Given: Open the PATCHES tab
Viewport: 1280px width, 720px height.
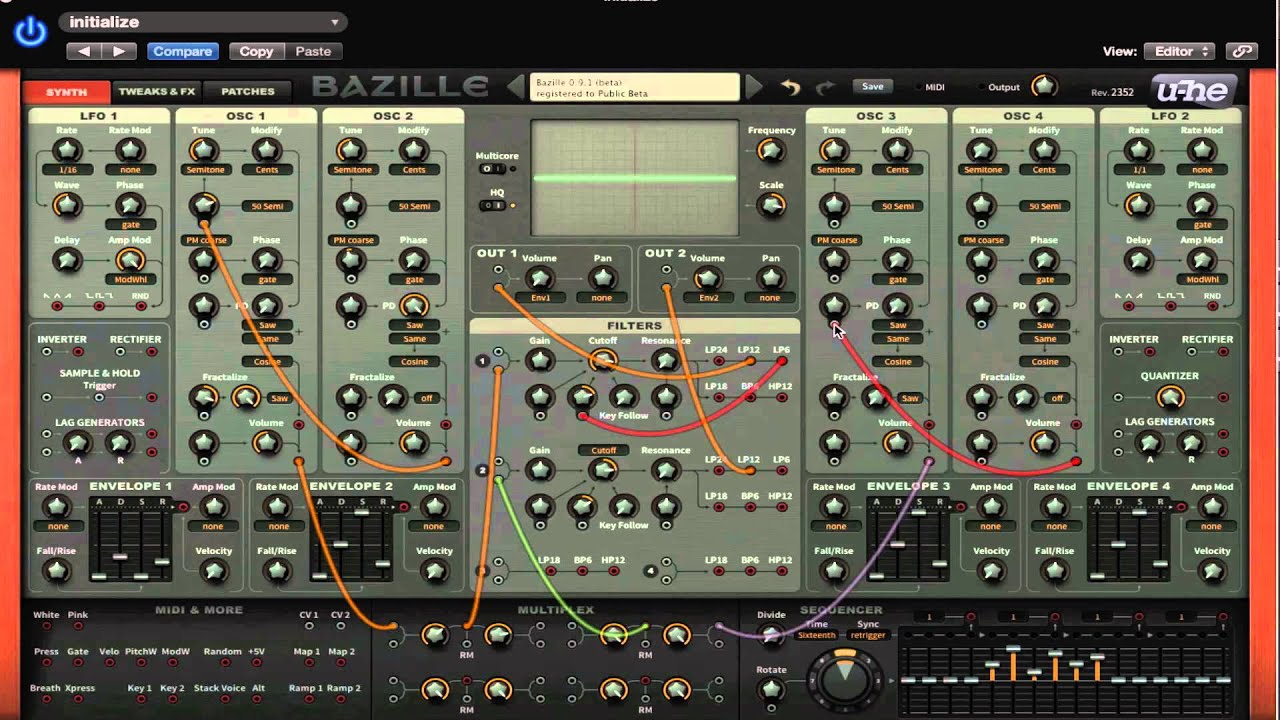Looking at the screenshot, I should pos(247,91).
